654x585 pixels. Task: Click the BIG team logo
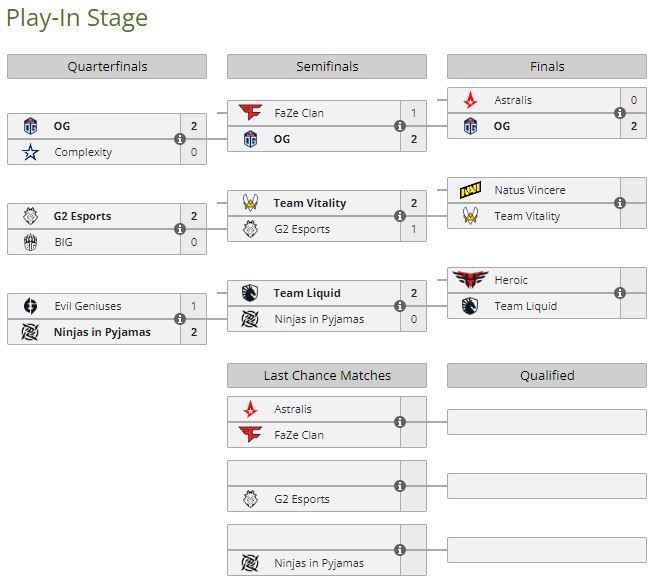point(30,242)
